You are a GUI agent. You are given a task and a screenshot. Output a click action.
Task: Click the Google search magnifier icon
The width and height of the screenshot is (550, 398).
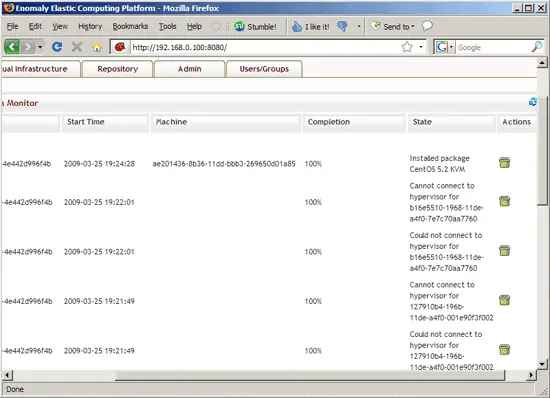tap(537, 47)
